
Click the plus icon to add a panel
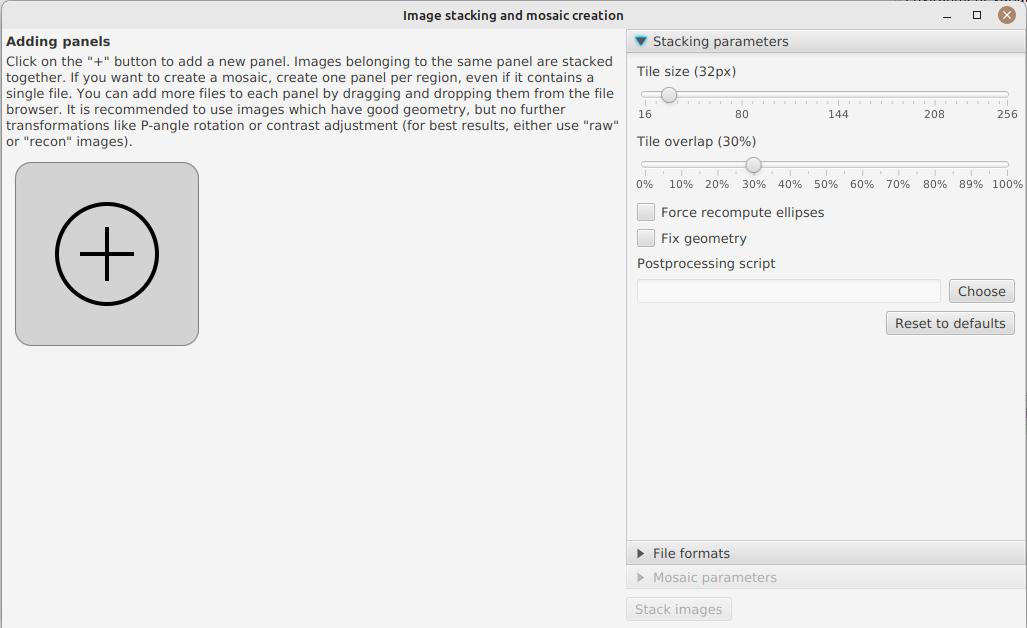tap(107, 254)
